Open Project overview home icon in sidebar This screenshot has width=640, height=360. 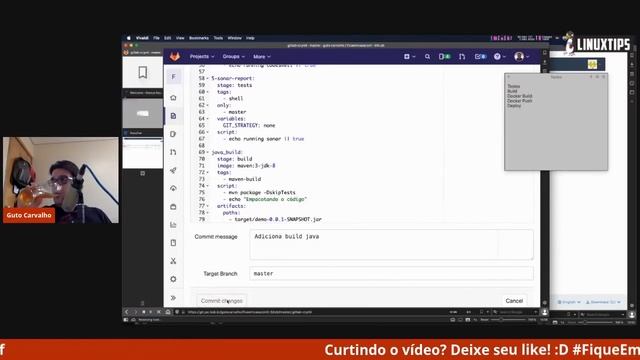click(173, 98)
